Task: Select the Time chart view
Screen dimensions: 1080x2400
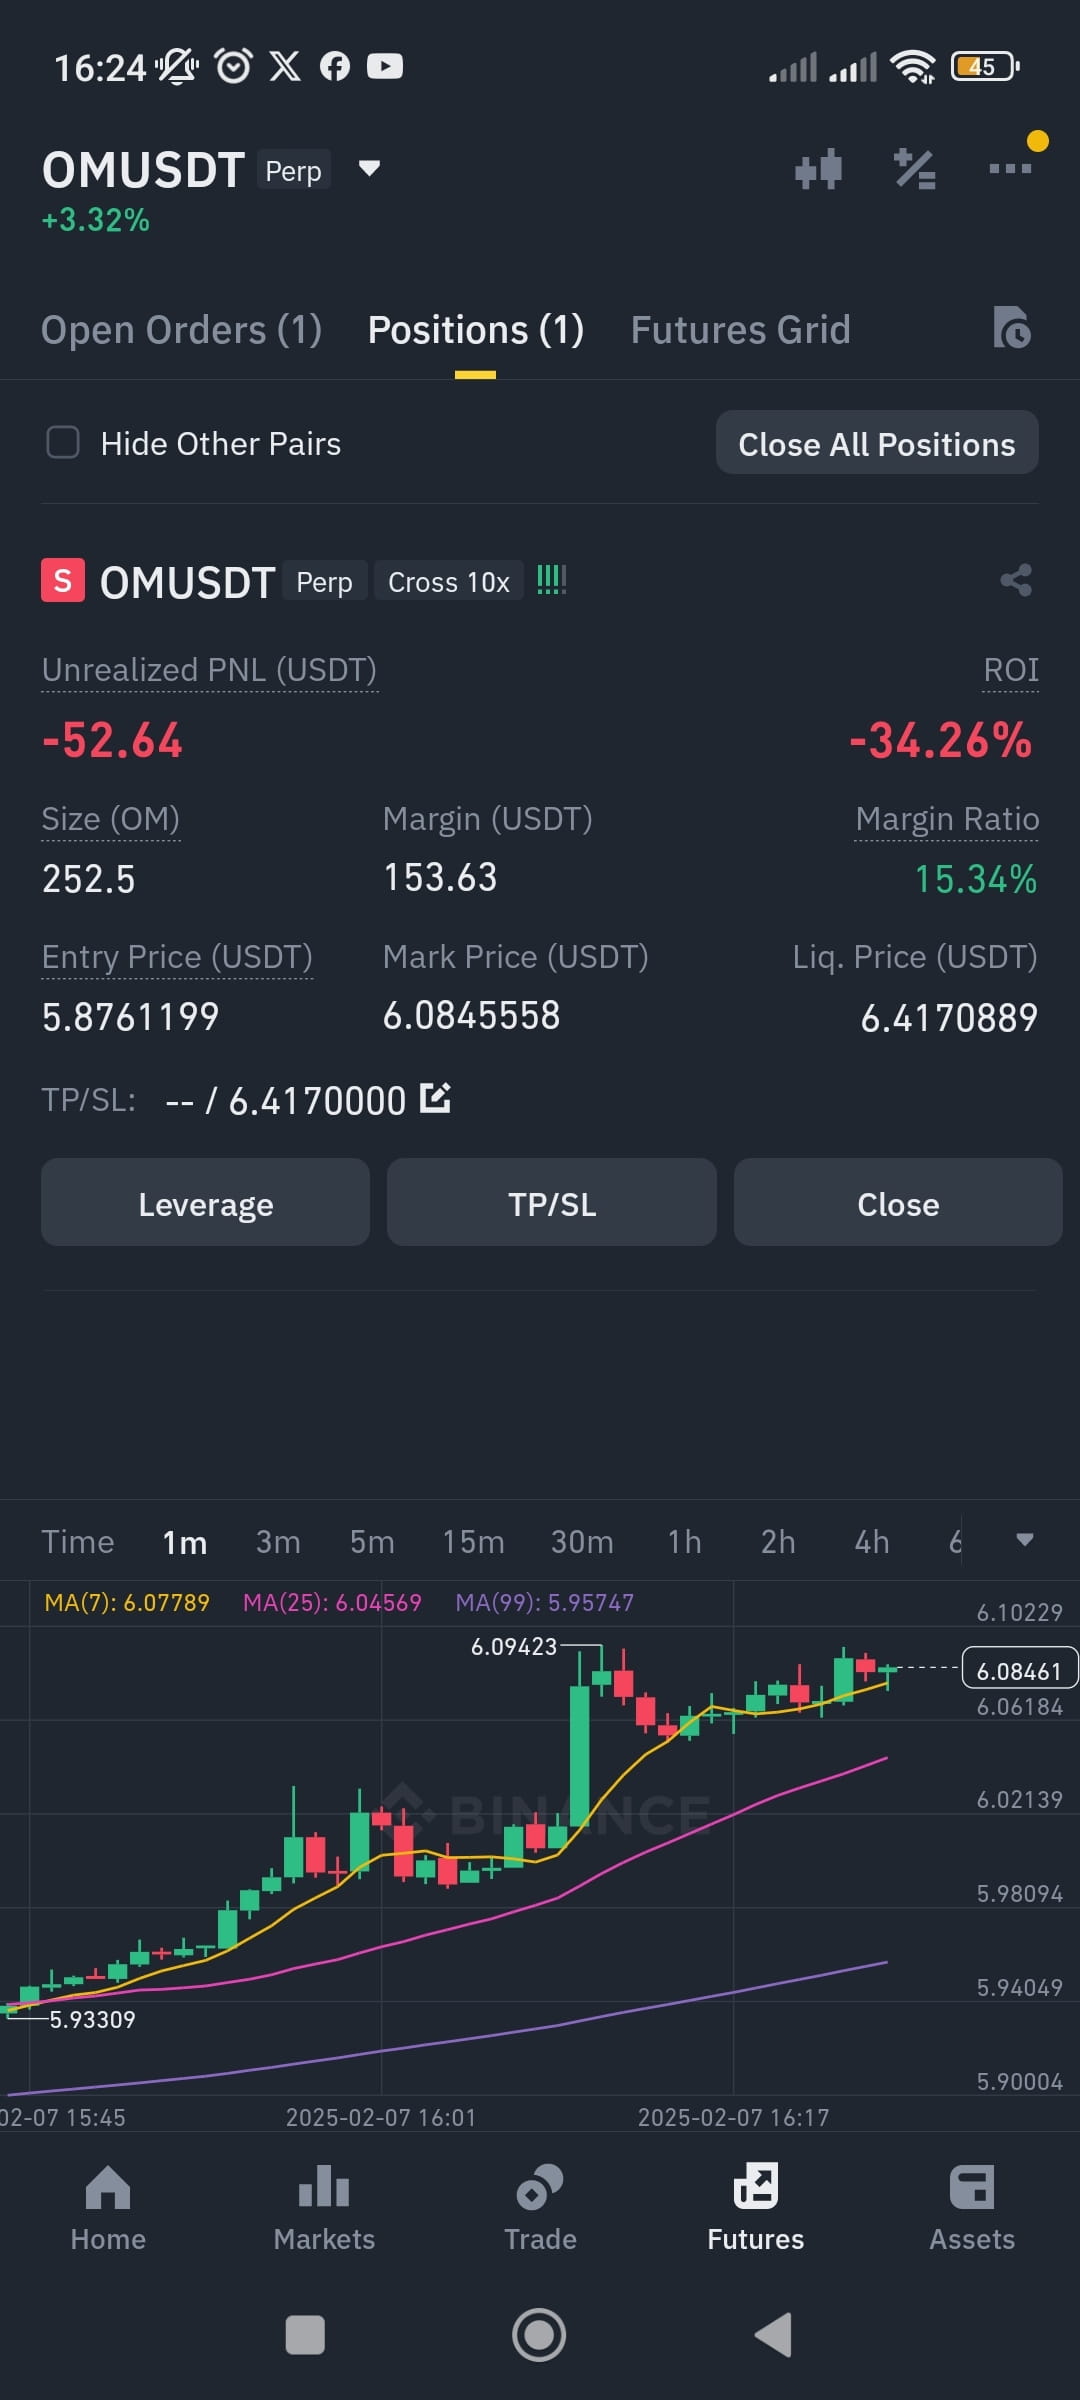Action: (78, 1542)
